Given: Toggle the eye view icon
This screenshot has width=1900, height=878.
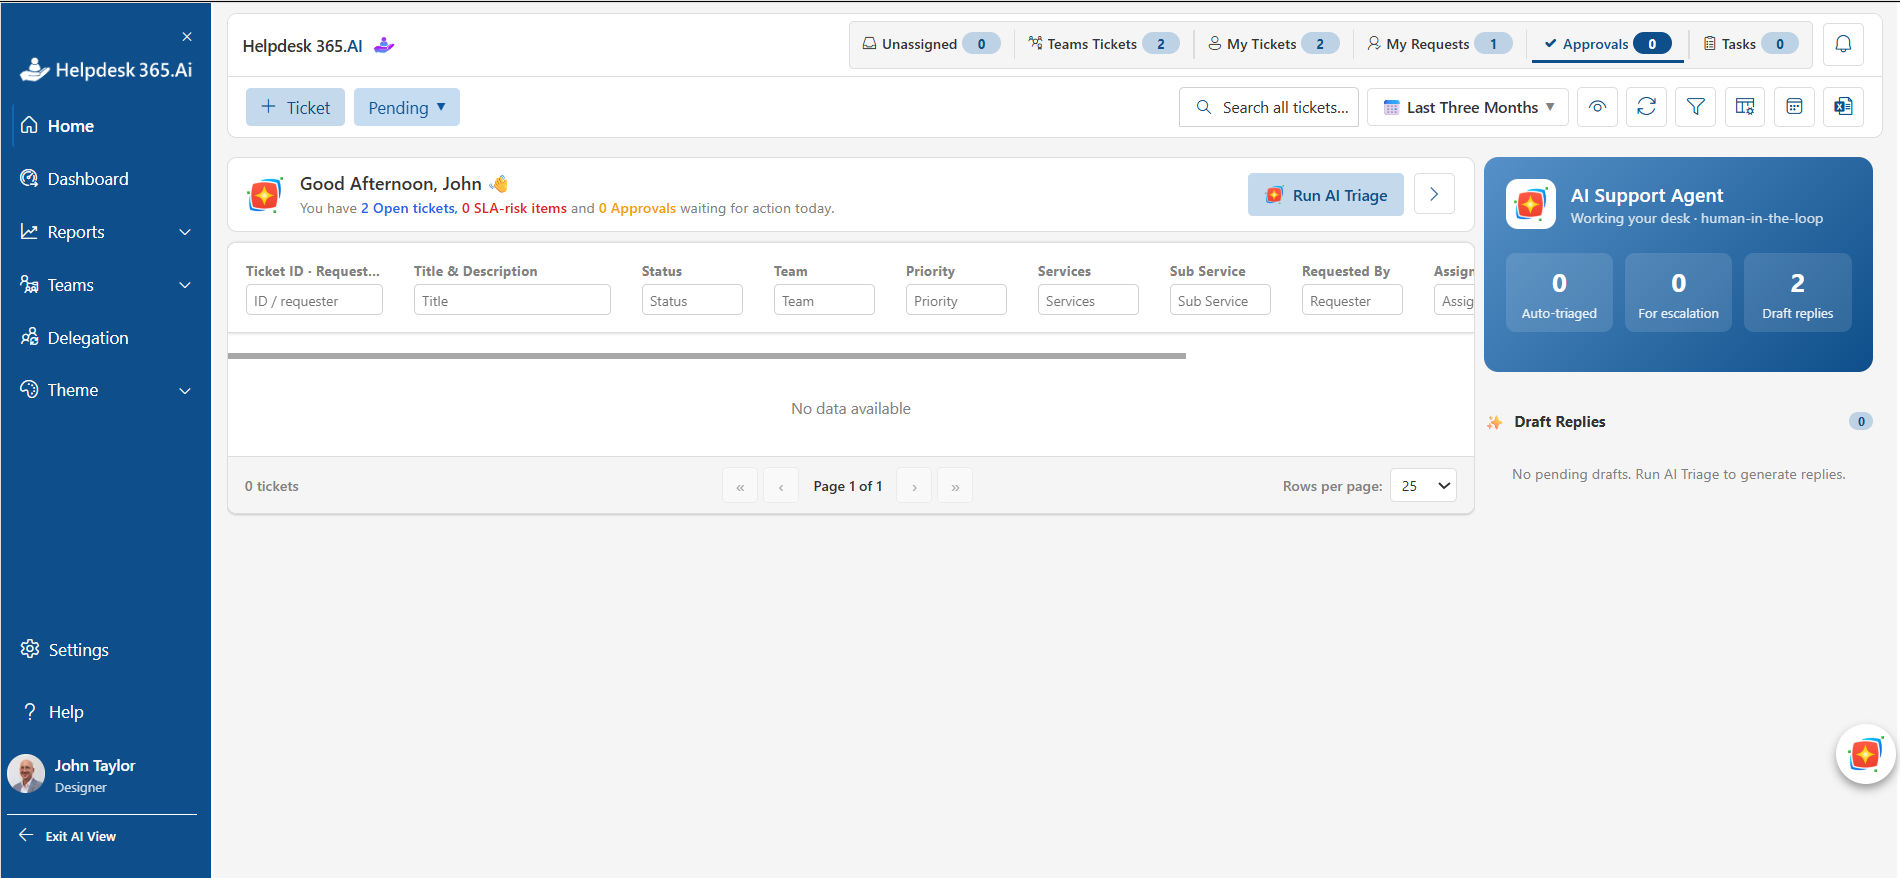Looking at the screenshot, I should tap(1598, 107).
